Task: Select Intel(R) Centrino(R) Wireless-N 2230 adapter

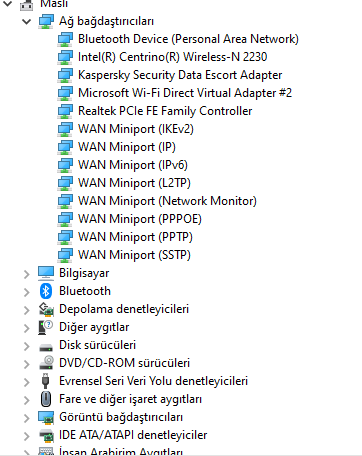Action: click(172, 57)
